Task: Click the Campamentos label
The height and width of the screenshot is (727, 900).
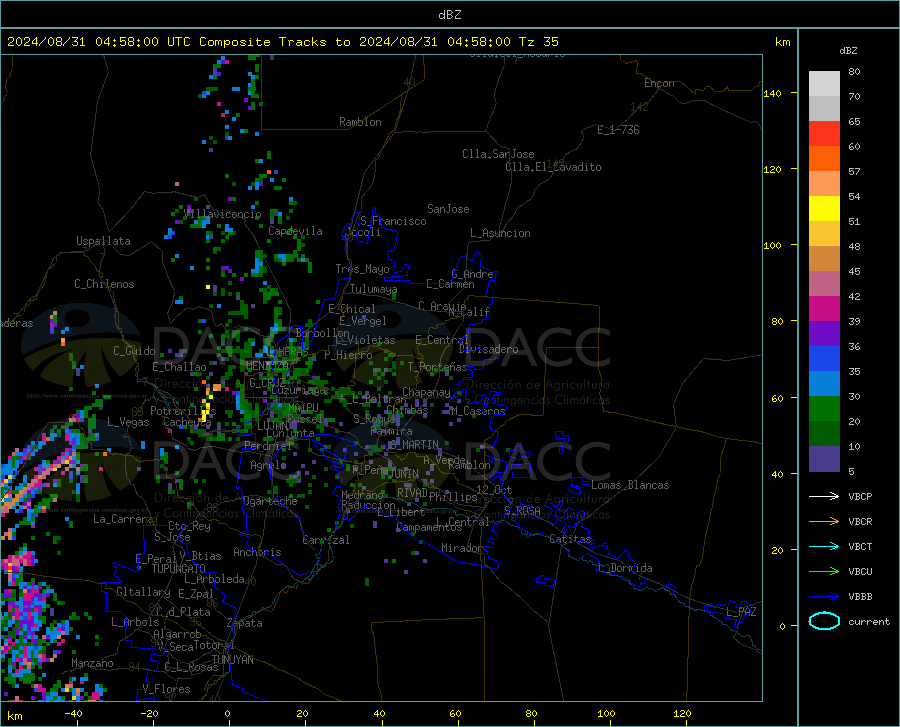Action: (x=429, y=527)
